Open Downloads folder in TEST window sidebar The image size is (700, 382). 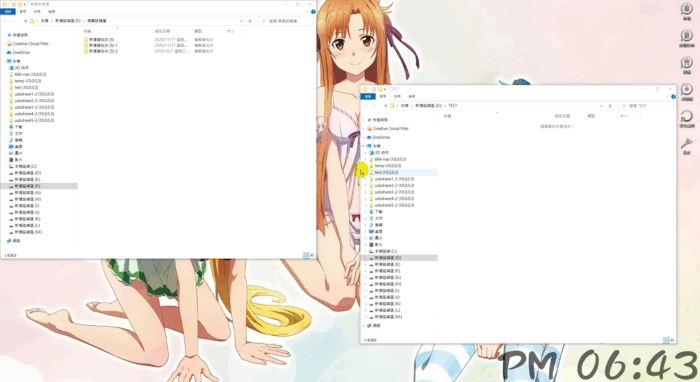(376, 212)
